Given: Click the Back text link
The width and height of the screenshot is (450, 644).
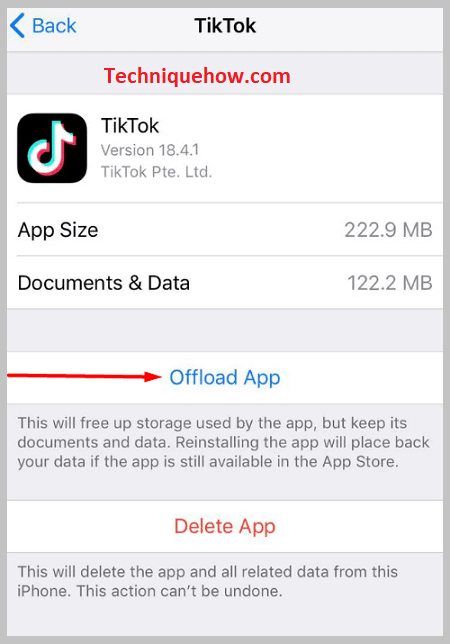Looking at the screenshot, I should (54, 26).
